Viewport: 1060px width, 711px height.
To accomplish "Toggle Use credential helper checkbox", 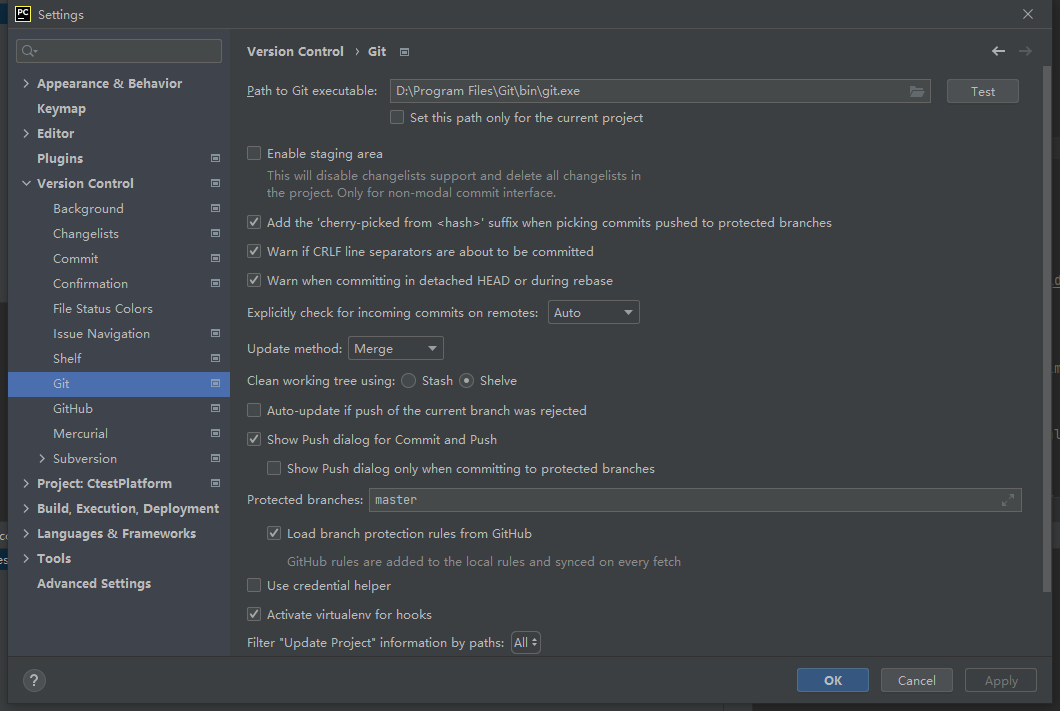I will click(x=254, y=585).
